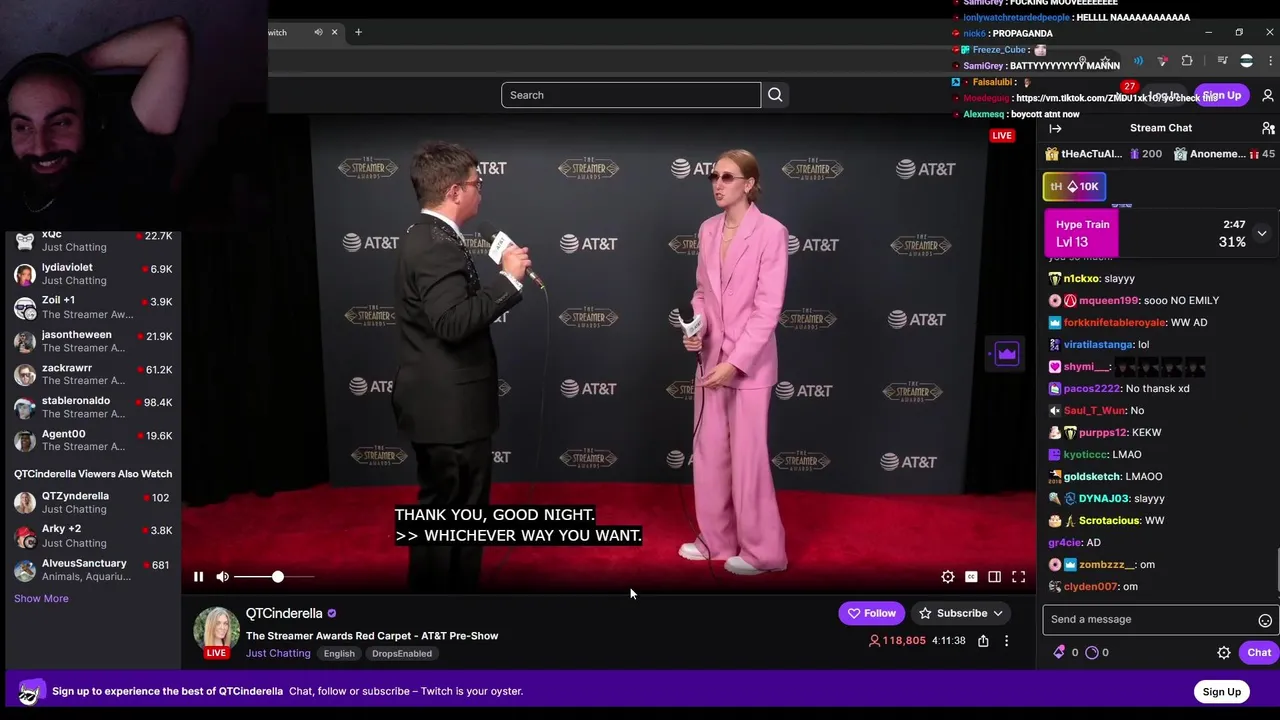Click in the Send a message box

tap(1150, 619)
